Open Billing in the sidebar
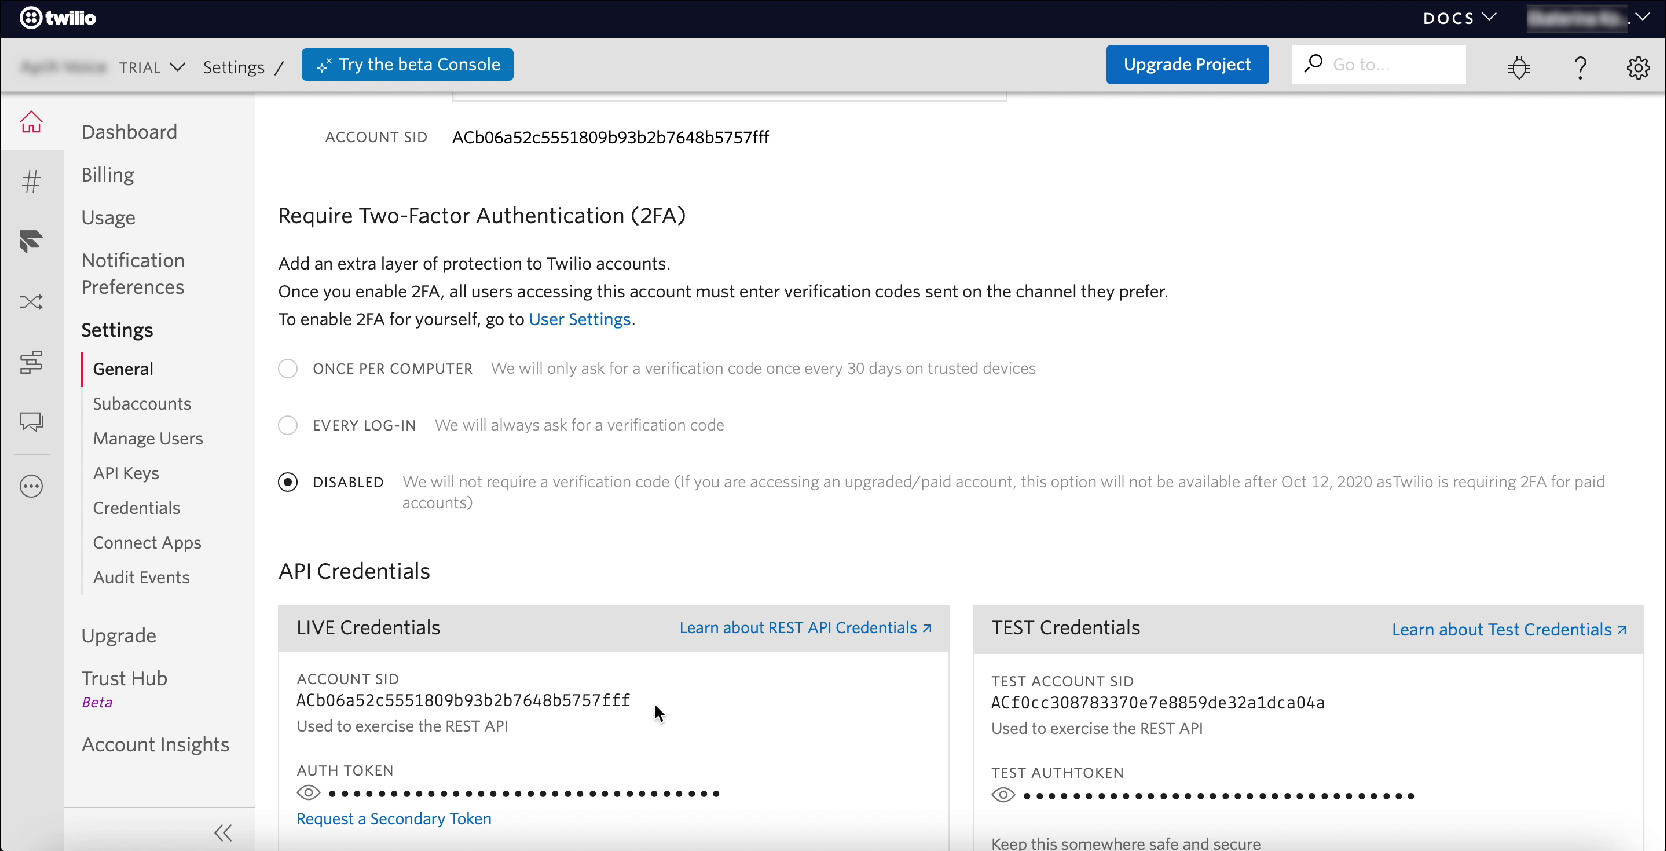 [108, 175]
